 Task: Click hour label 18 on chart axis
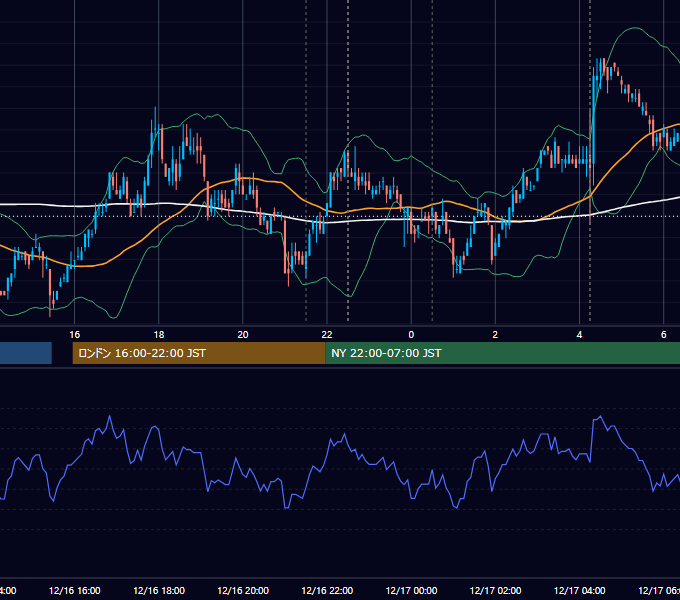[x=159, y=335]
